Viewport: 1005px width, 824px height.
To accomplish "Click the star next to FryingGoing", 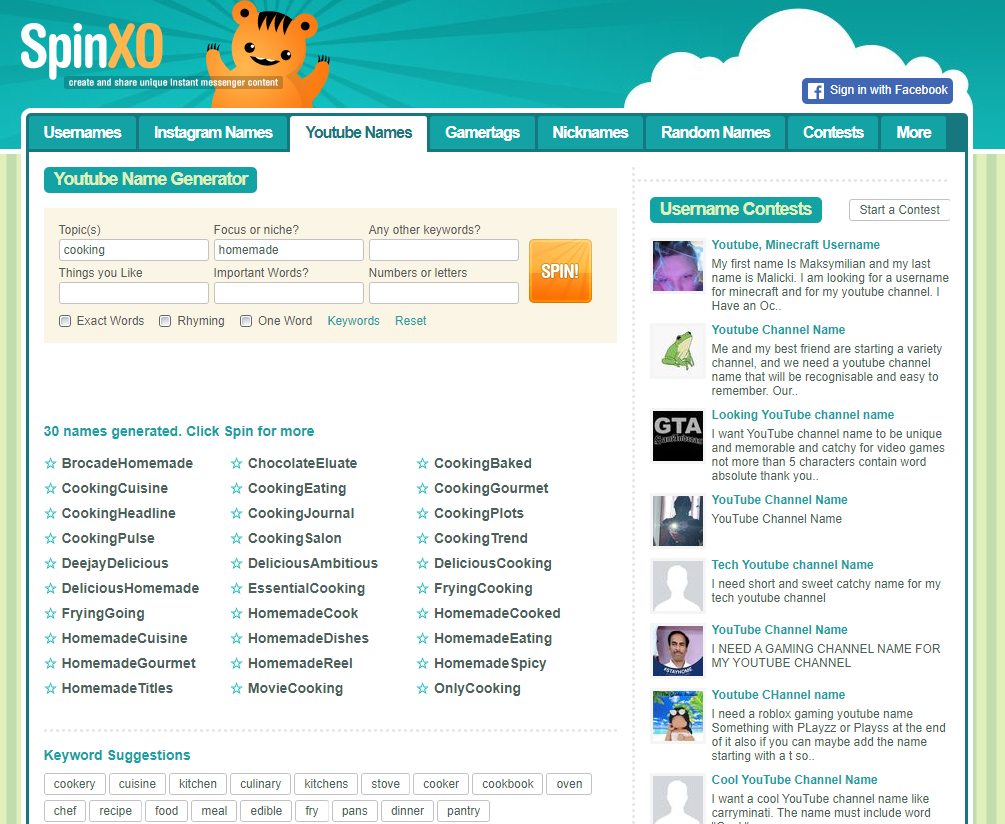I will [x=51, y=613].
